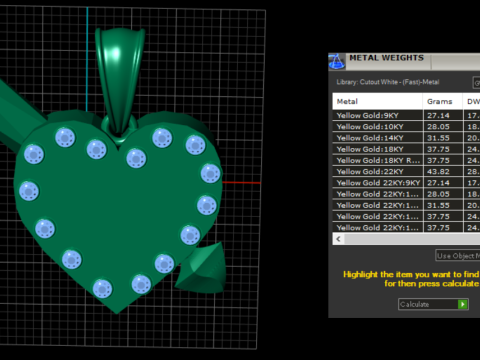
Task: Select the METAL WEIGHTS panel title tab
Action: coord(387,58)
